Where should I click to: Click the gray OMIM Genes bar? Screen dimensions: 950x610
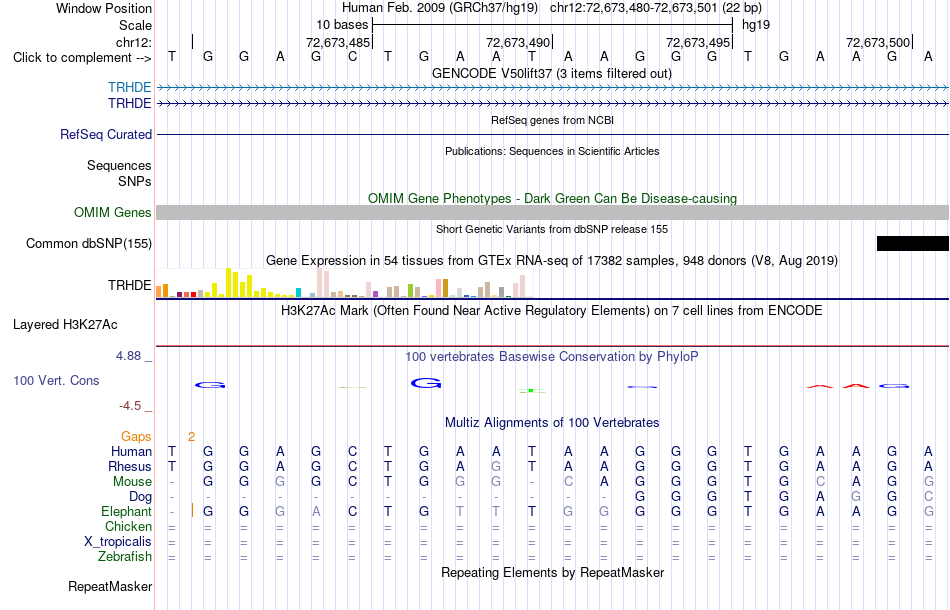tap(552, 213)
